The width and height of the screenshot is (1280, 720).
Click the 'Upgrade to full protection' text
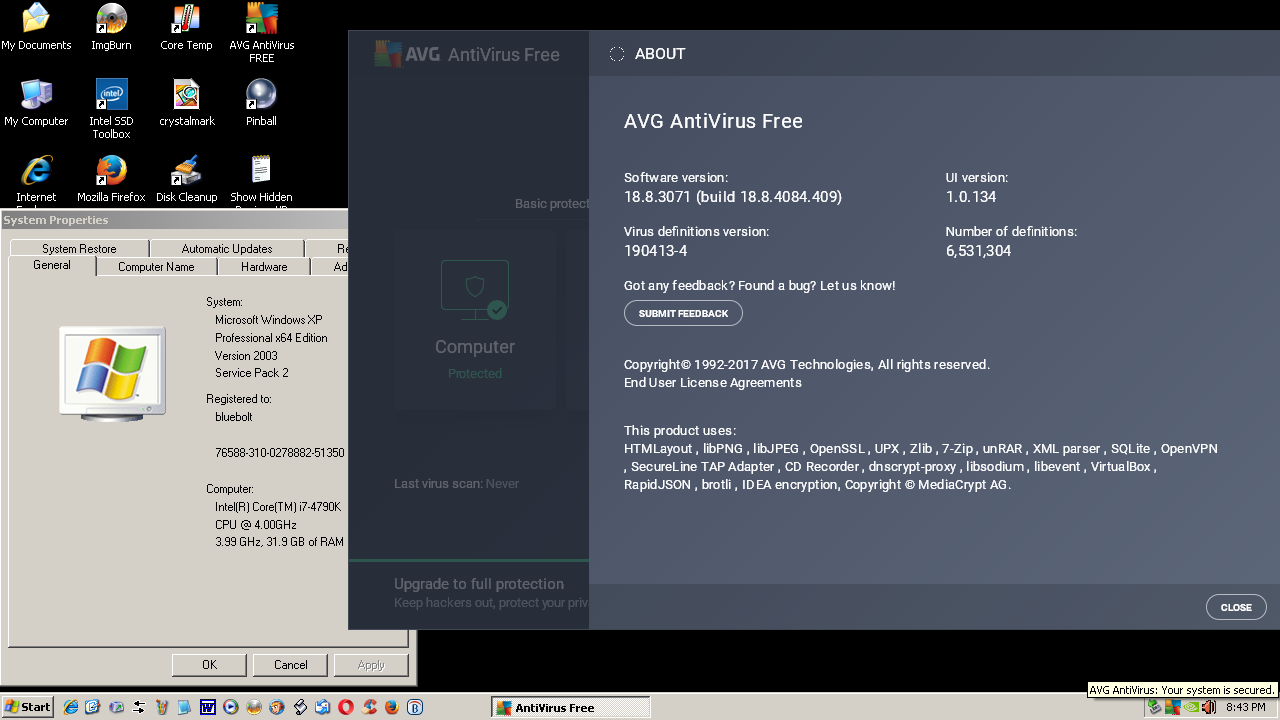coord(479,584)
